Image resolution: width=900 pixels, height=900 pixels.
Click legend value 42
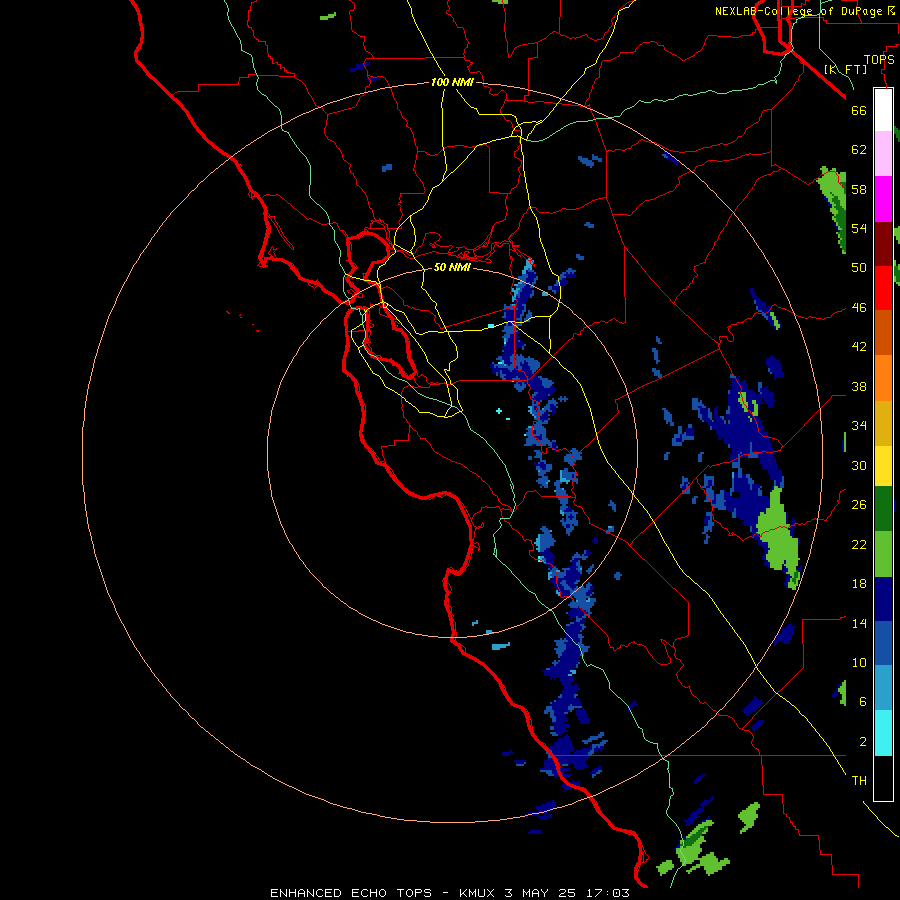859,346
